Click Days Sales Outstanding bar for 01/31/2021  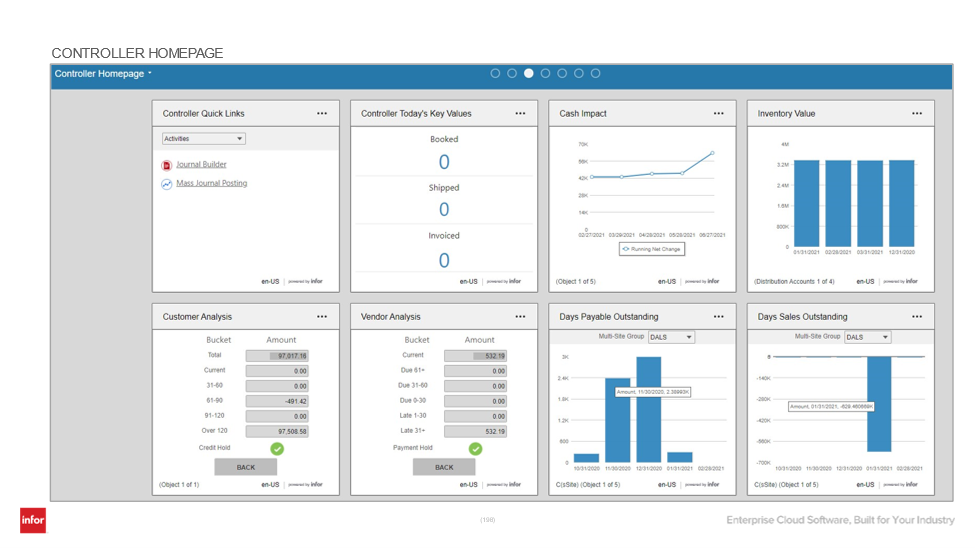coord(879,404)
